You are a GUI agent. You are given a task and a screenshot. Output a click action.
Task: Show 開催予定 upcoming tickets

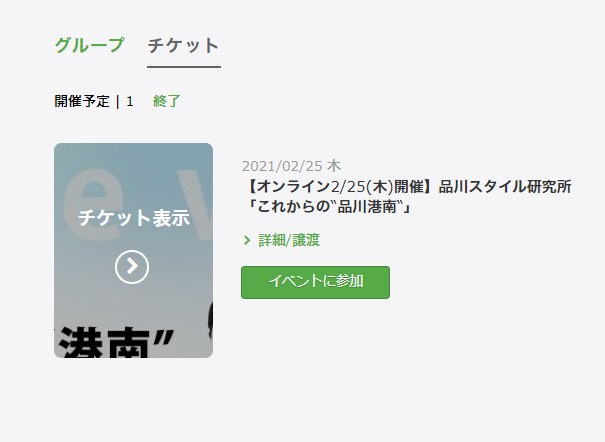tap(82, 101)
